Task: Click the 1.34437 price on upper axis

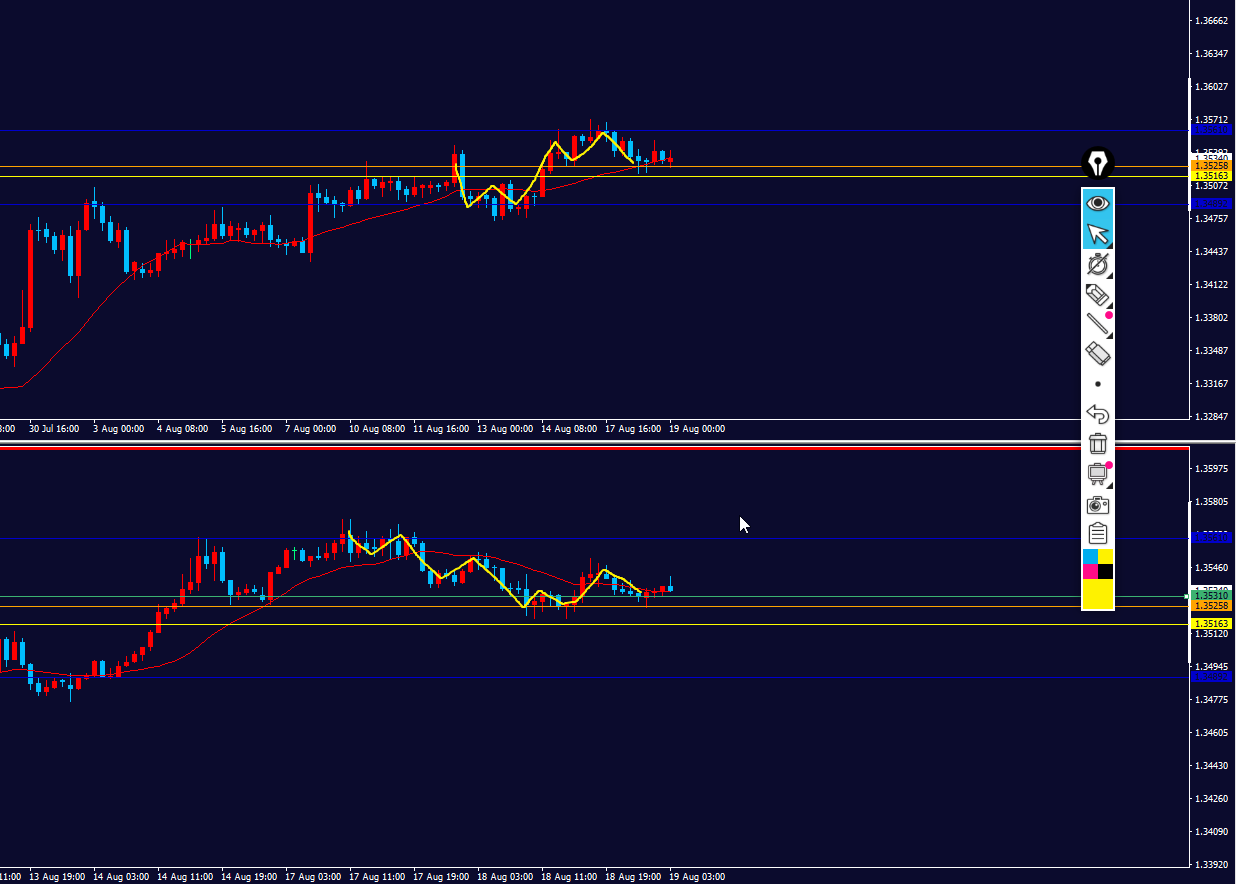Action: [x=1212, y=251]
